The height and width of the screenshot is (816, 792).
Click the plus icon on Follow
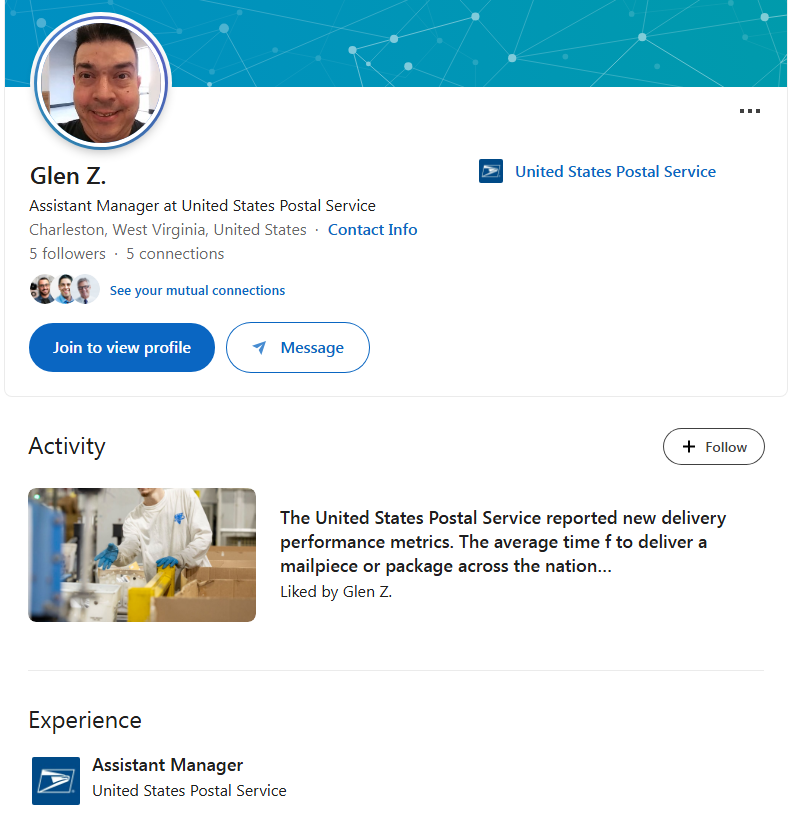[688, 447]
